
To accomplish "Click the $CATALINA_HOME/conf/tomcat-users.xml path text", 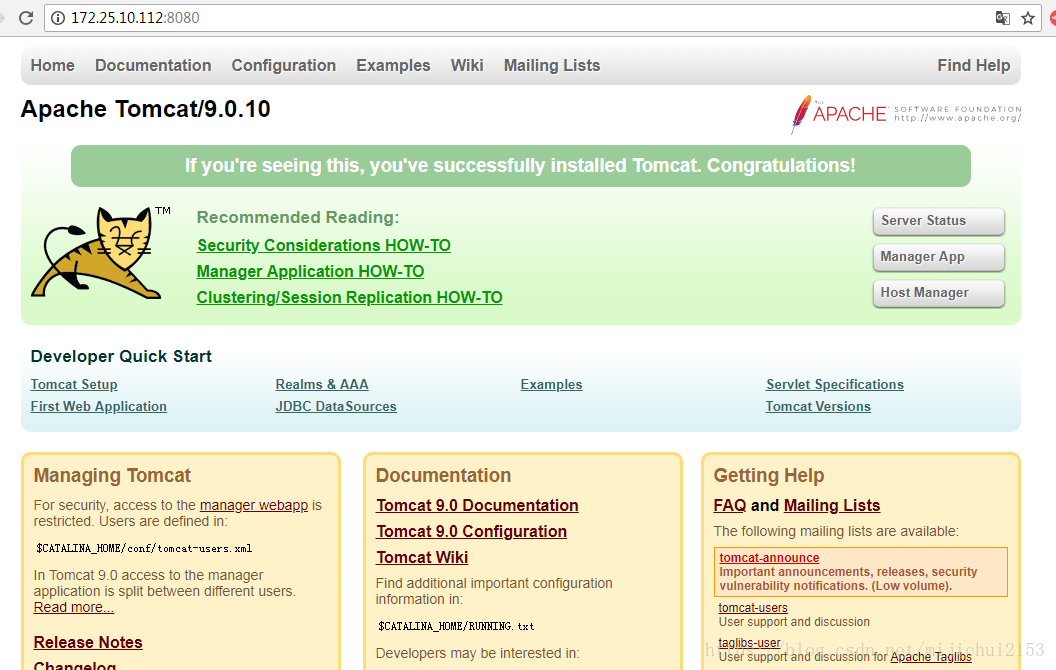I will pyautogui.click(x=144, y=549).
